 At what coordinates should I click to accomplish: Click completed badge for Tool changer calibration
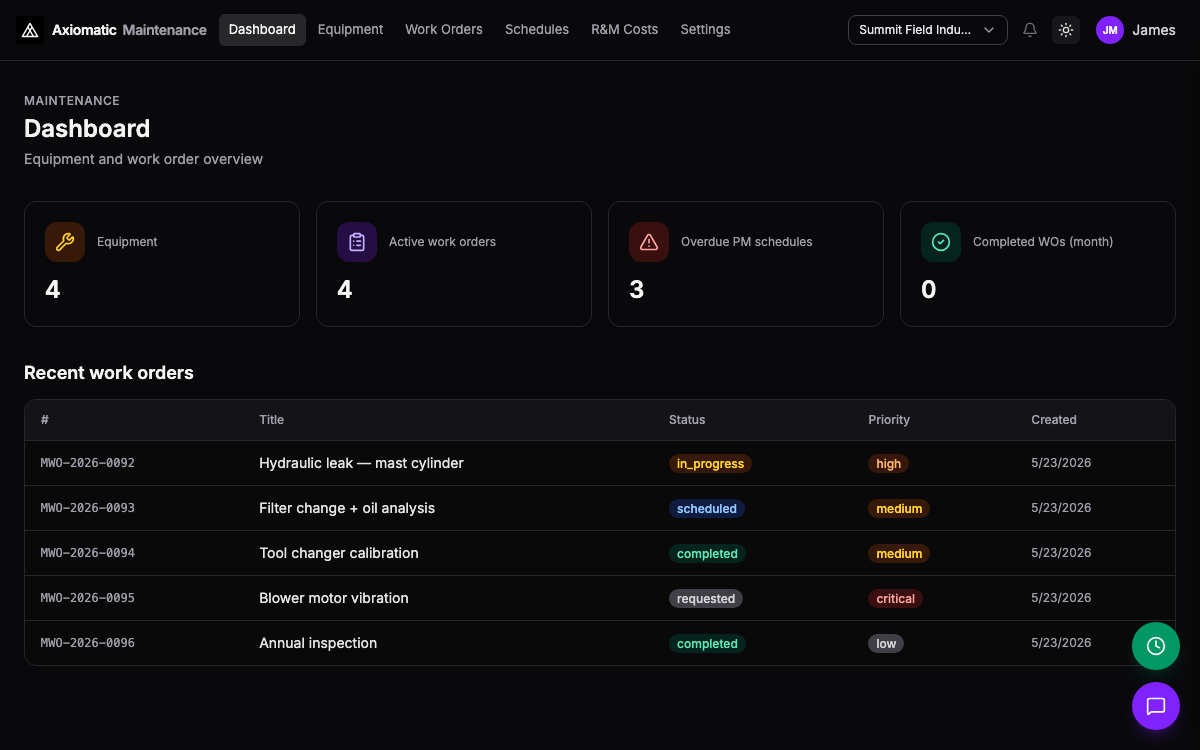[x=707, y=554]
